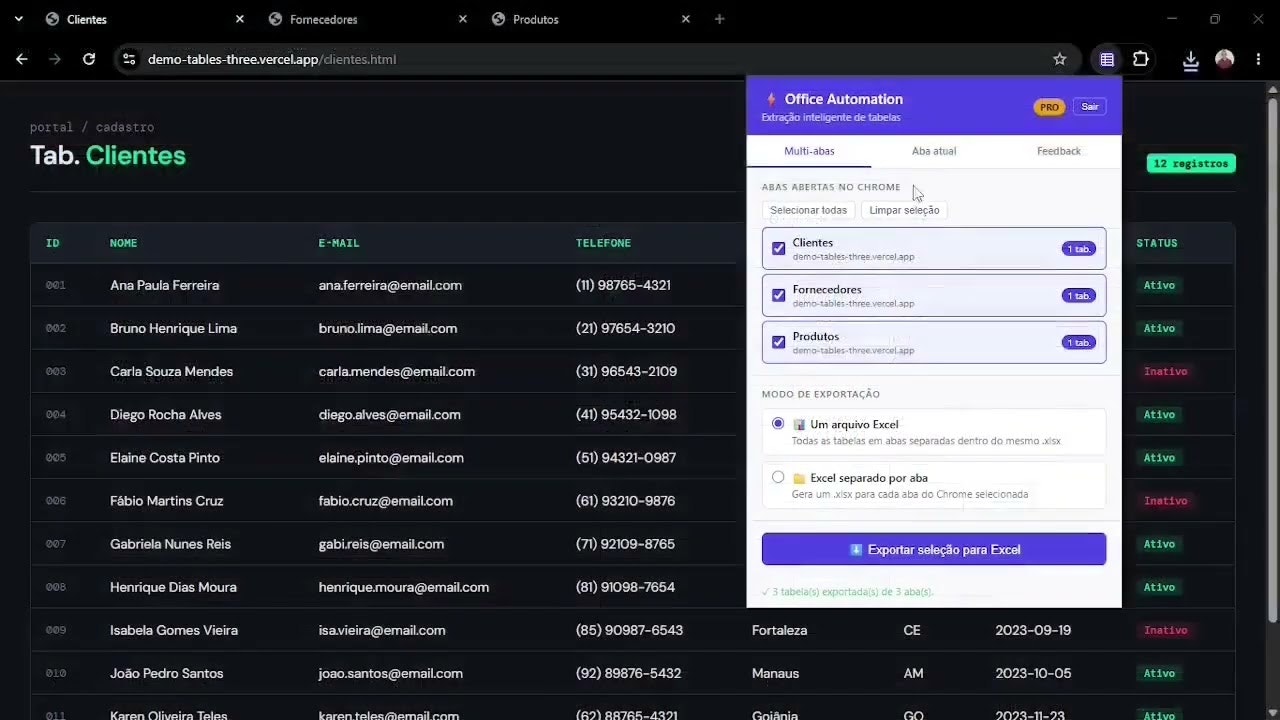Click the 1 tab. badge for Produtos
The height and width of the screenshot is (720, 1280).
coord(1079,343)
